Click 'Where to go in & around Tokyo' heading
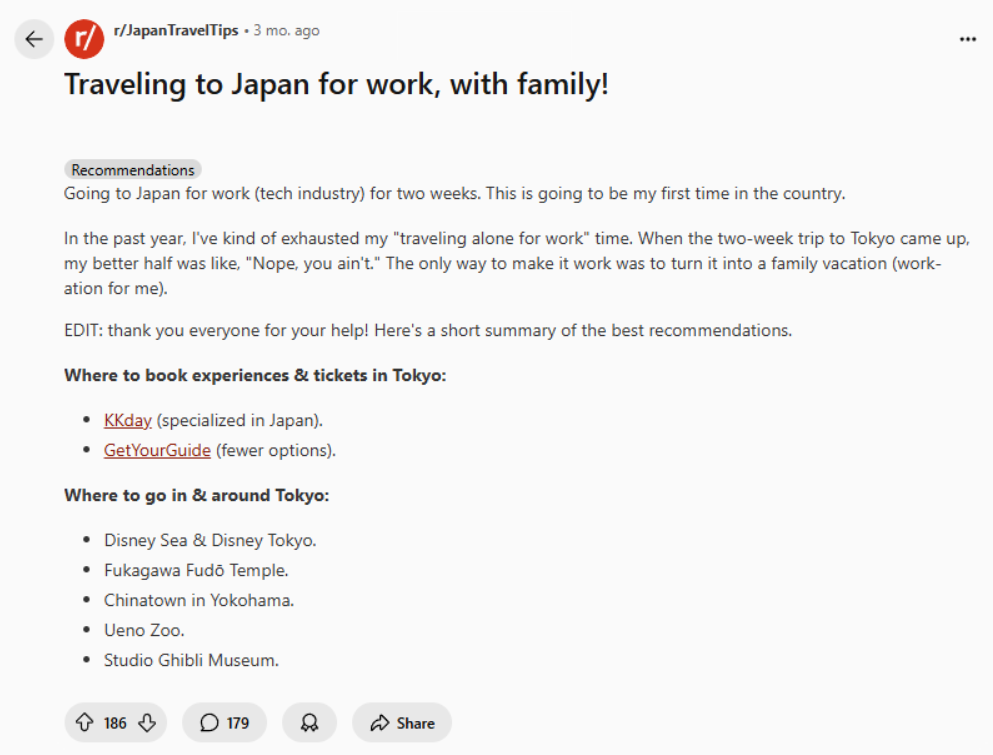 196,495
